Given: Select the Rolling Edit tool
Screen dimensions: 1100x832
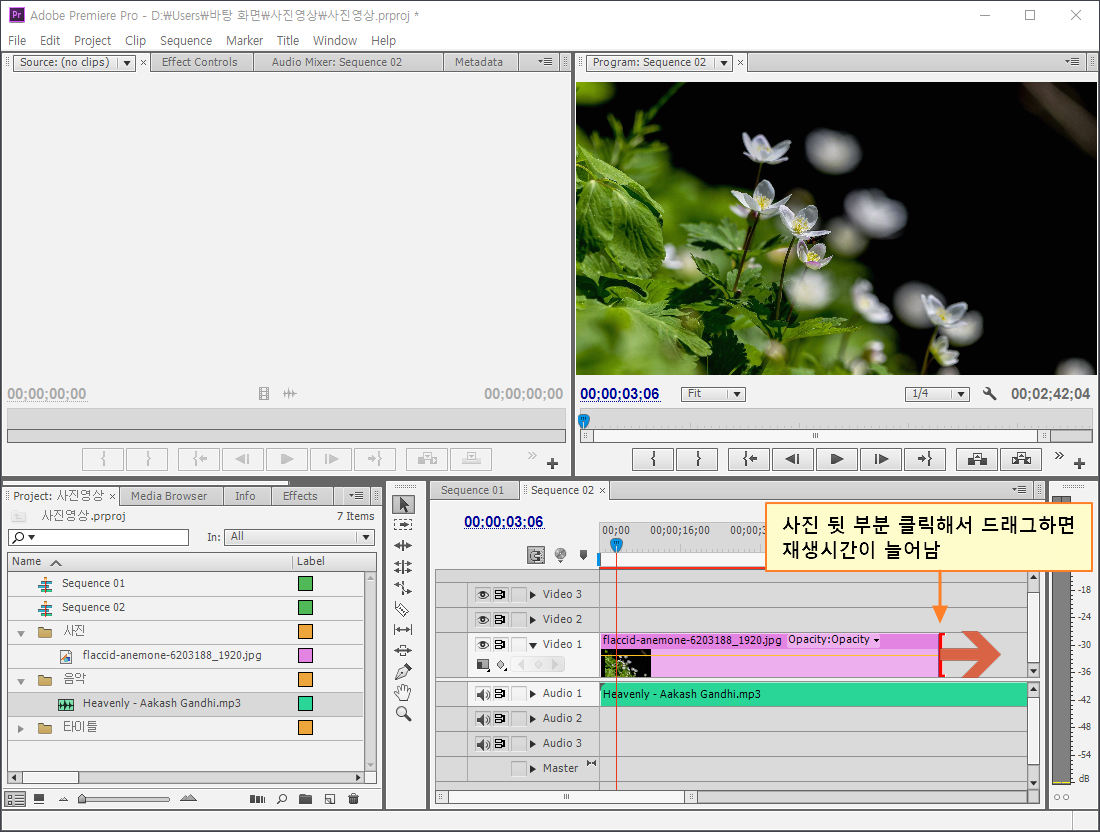Looking at the screenshot, I should (x=403, y=567).
